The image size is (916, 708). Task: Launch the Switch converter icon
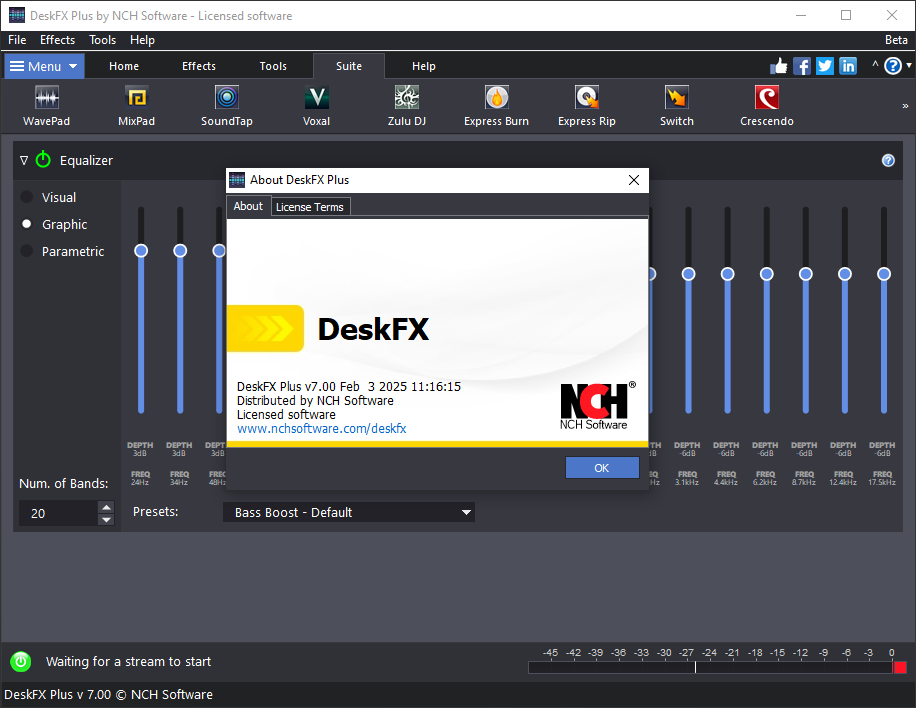click(x=676, y=106)
